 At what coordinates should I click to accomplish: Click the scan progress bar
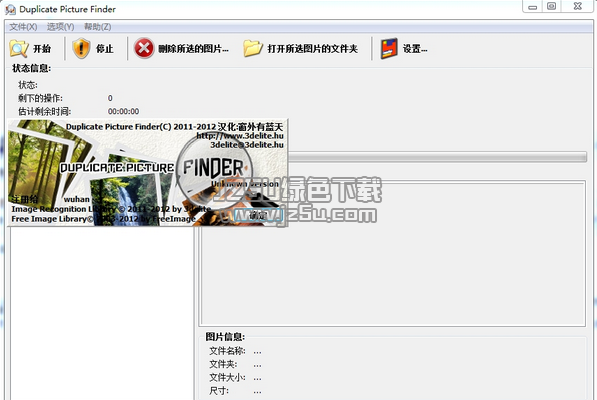[437, 156]
